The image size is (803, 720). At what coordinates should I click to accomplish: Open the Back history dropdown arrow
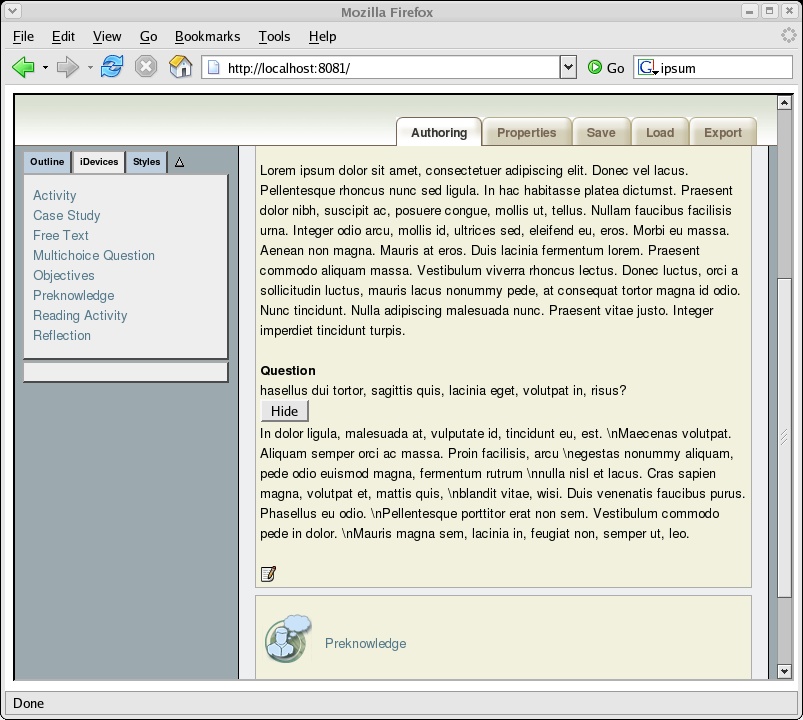pos(45,67)
